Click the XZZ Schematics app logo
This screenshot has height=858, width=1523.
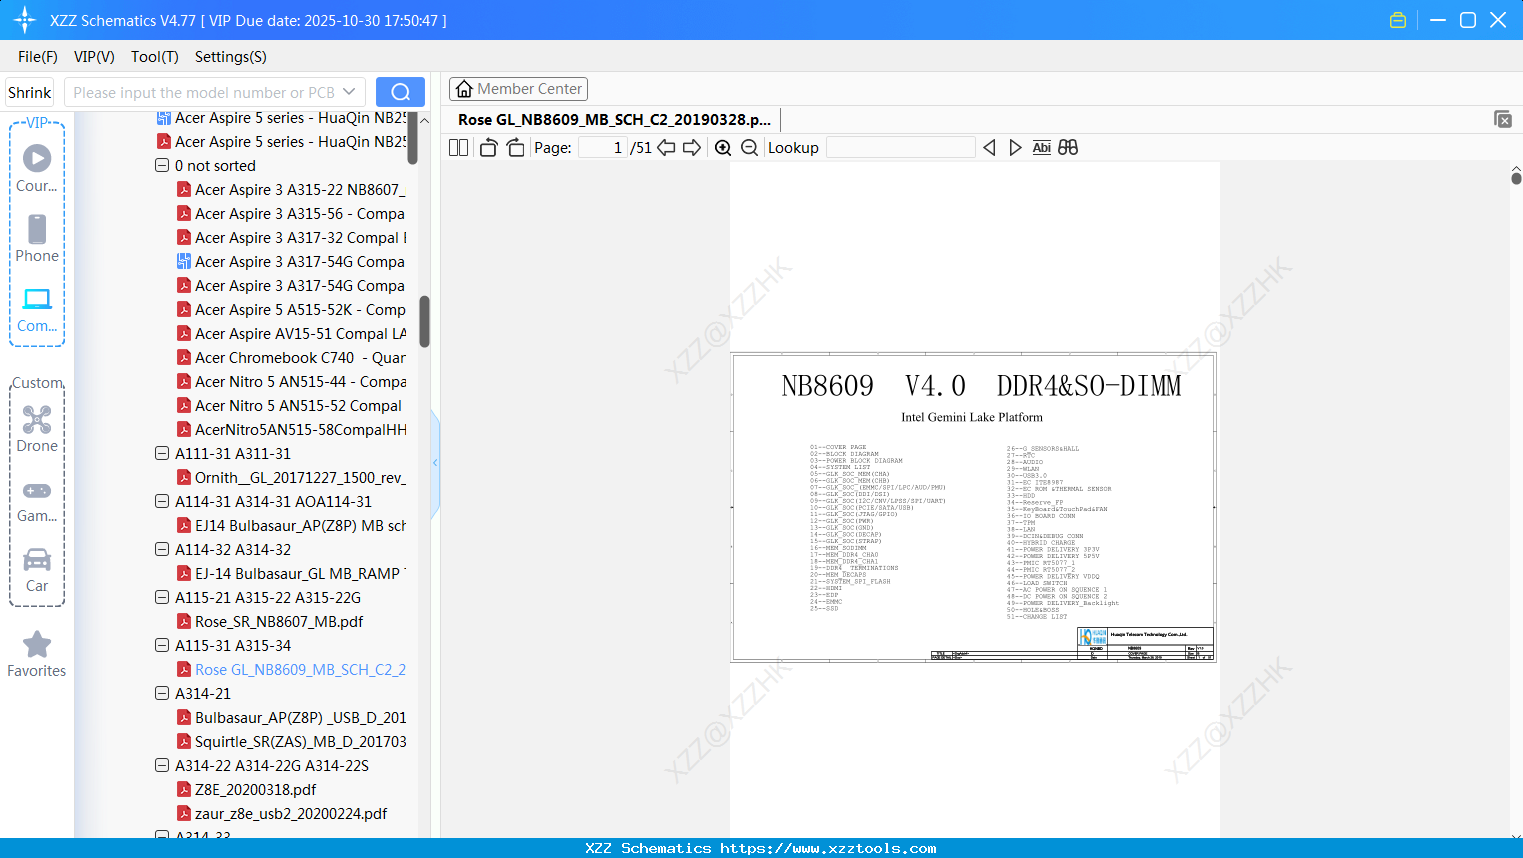point(25,20)
